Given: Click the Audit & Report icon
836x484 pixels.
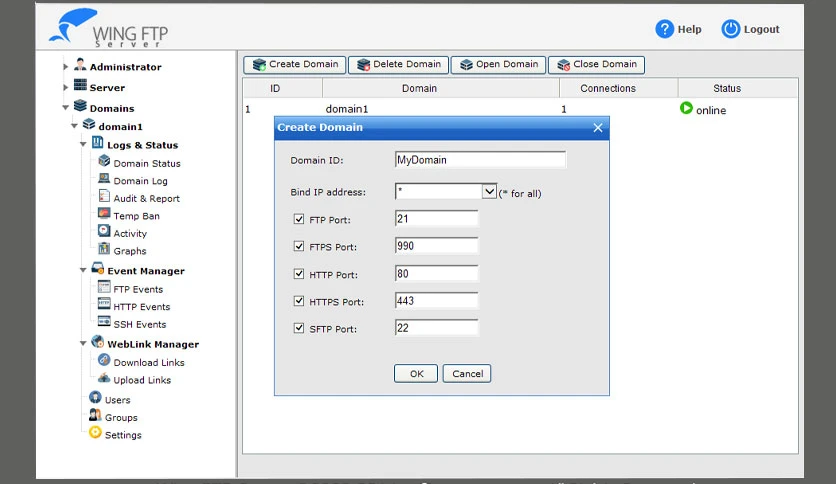Looking at the screenshot, I should [104, 196].
